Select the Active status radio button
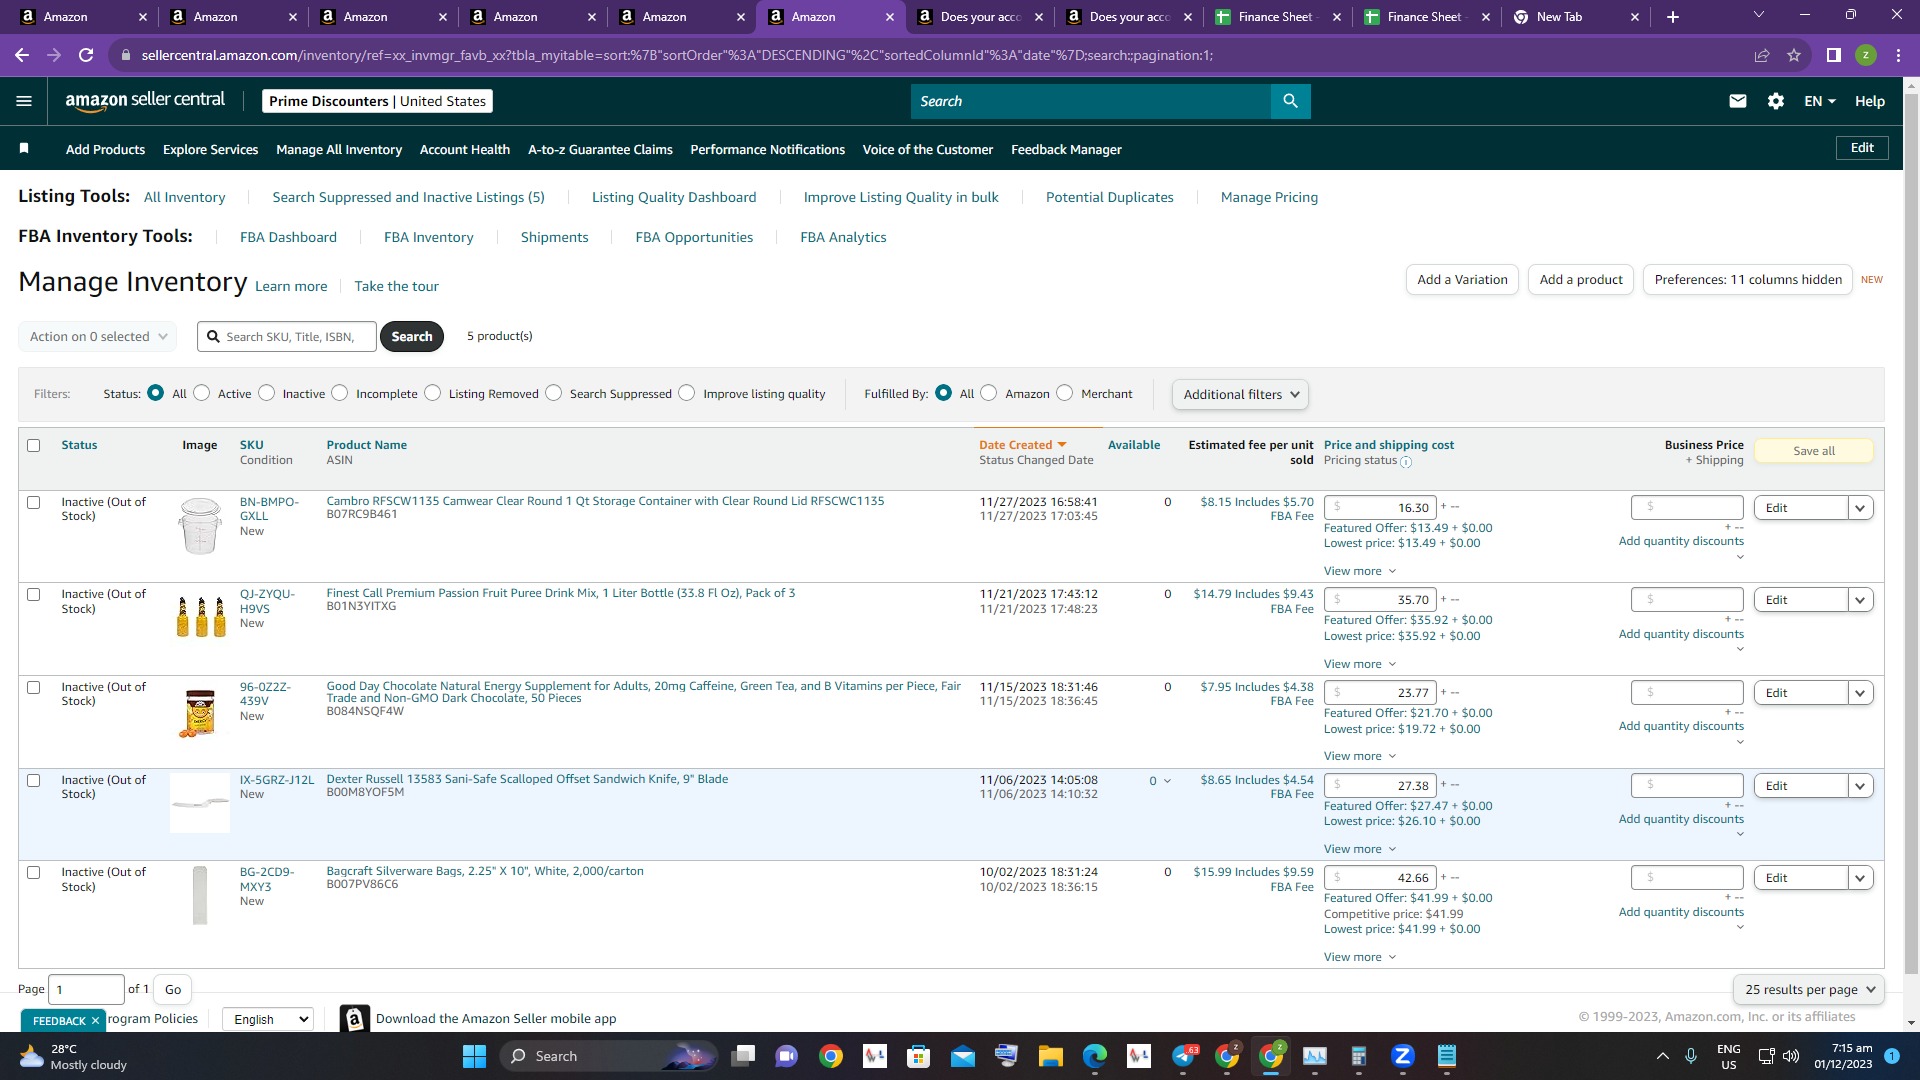The width and height of the screenshot is (1920, 1080). [x=202, y=393]
